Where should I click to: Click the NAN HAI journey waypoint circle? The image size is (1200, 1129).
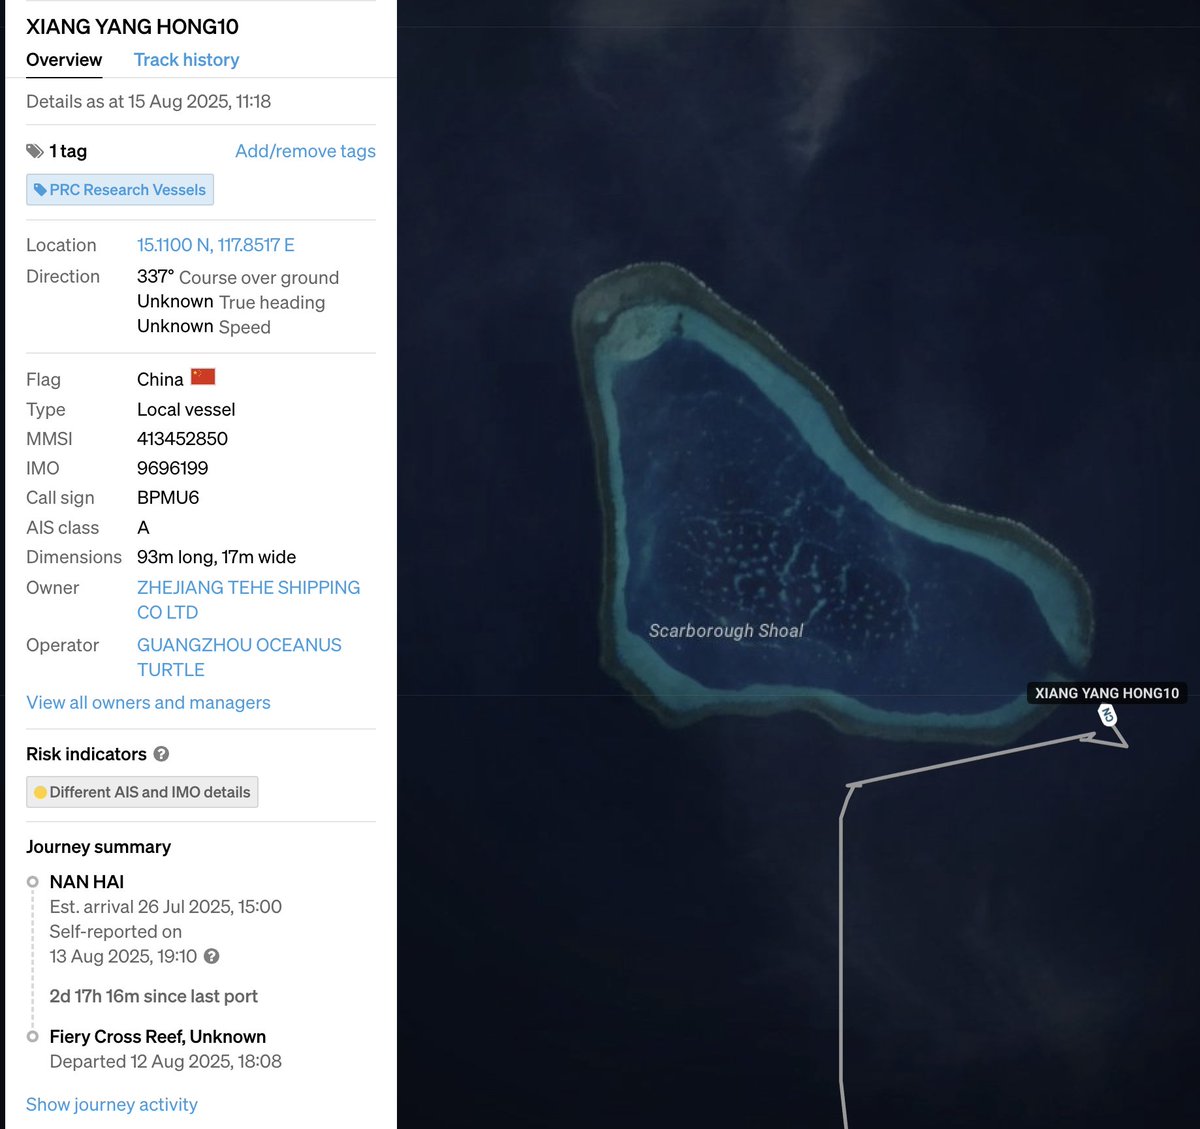coord(33,882)
